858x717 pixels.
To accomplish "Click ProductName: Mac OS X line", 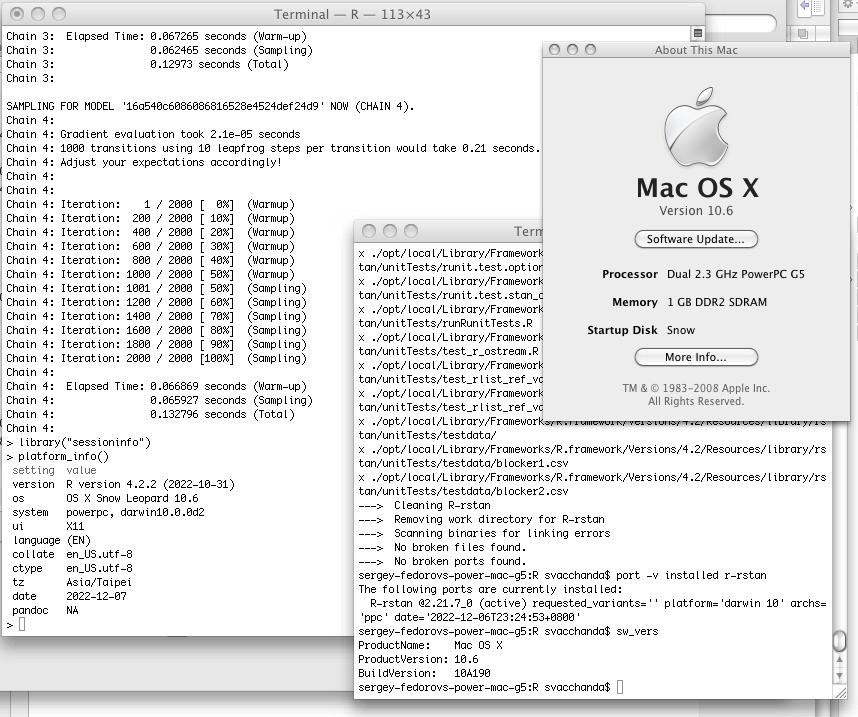I will pos(431,645).
